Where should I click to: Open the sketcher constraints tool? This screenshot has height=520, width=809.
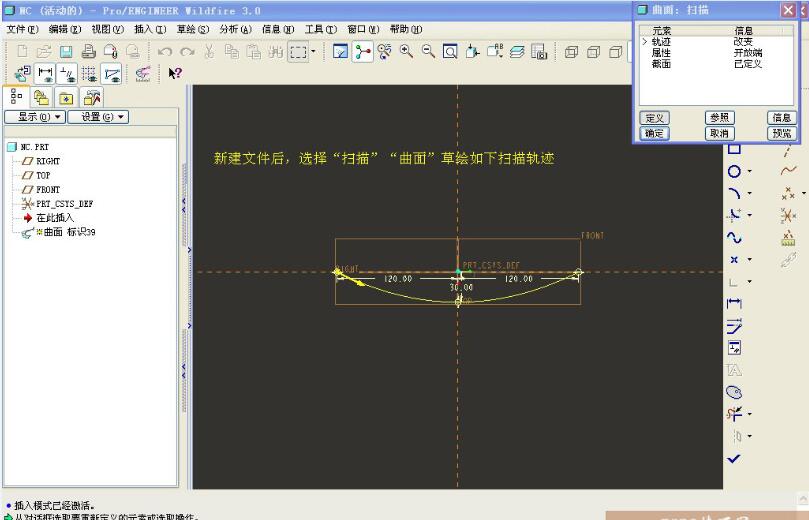[x=734, y=348]
